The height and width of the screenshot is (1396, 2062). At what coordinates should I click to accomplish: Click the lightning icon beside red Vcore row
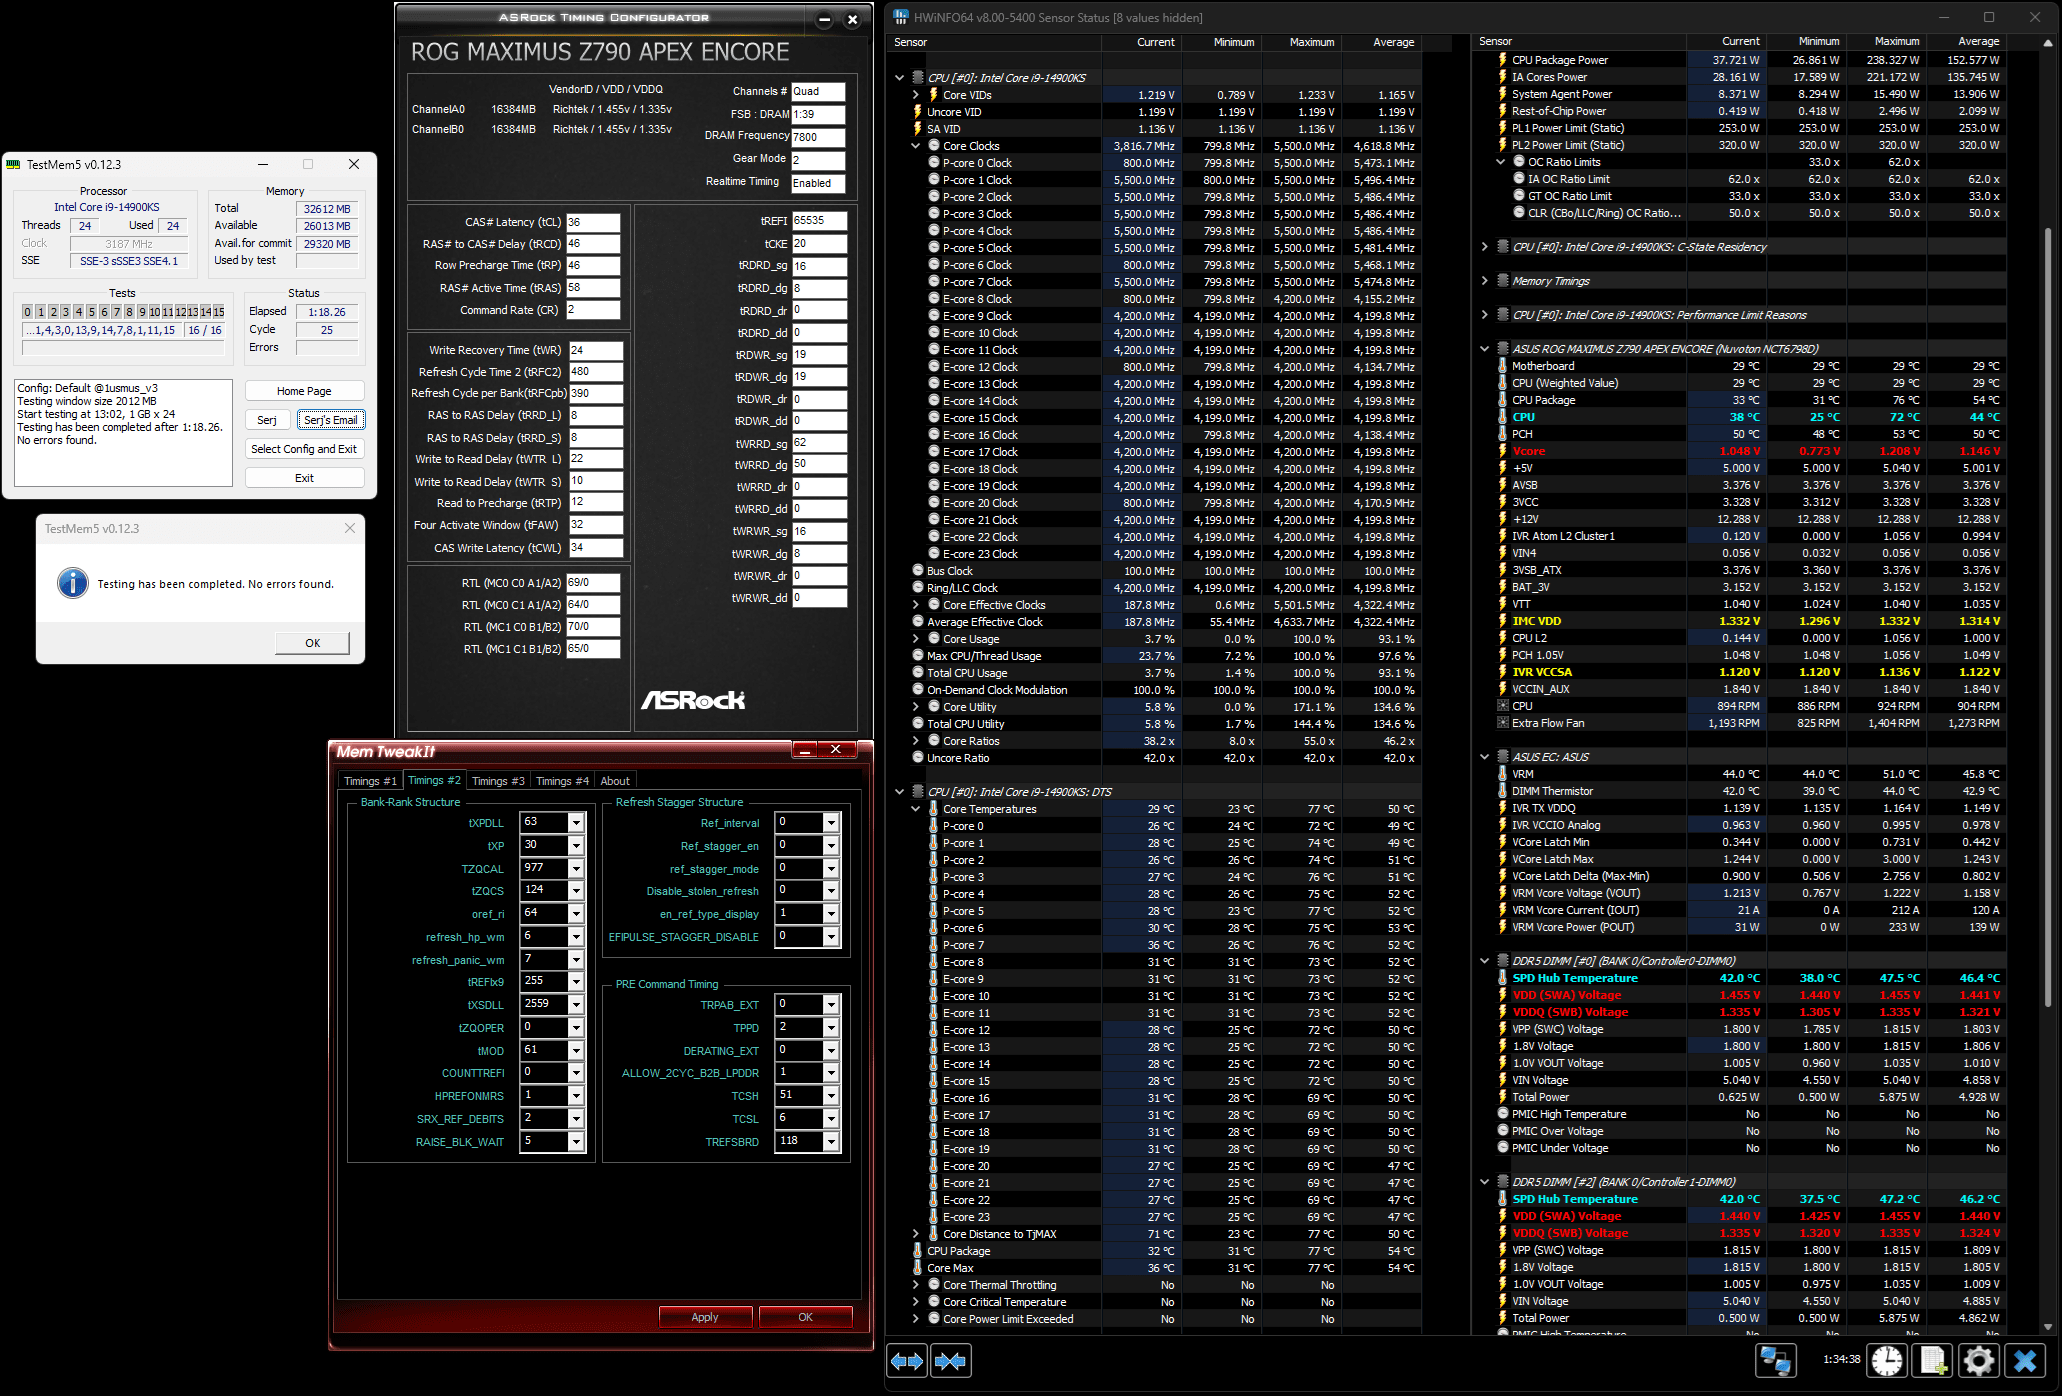tap(1502, 451)
